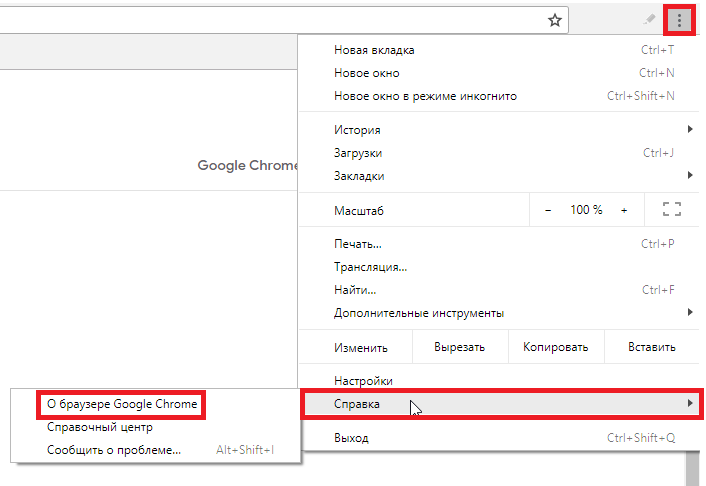Click the Вставить button
This screenshot has height=486, width=706.
pos(651,347)
